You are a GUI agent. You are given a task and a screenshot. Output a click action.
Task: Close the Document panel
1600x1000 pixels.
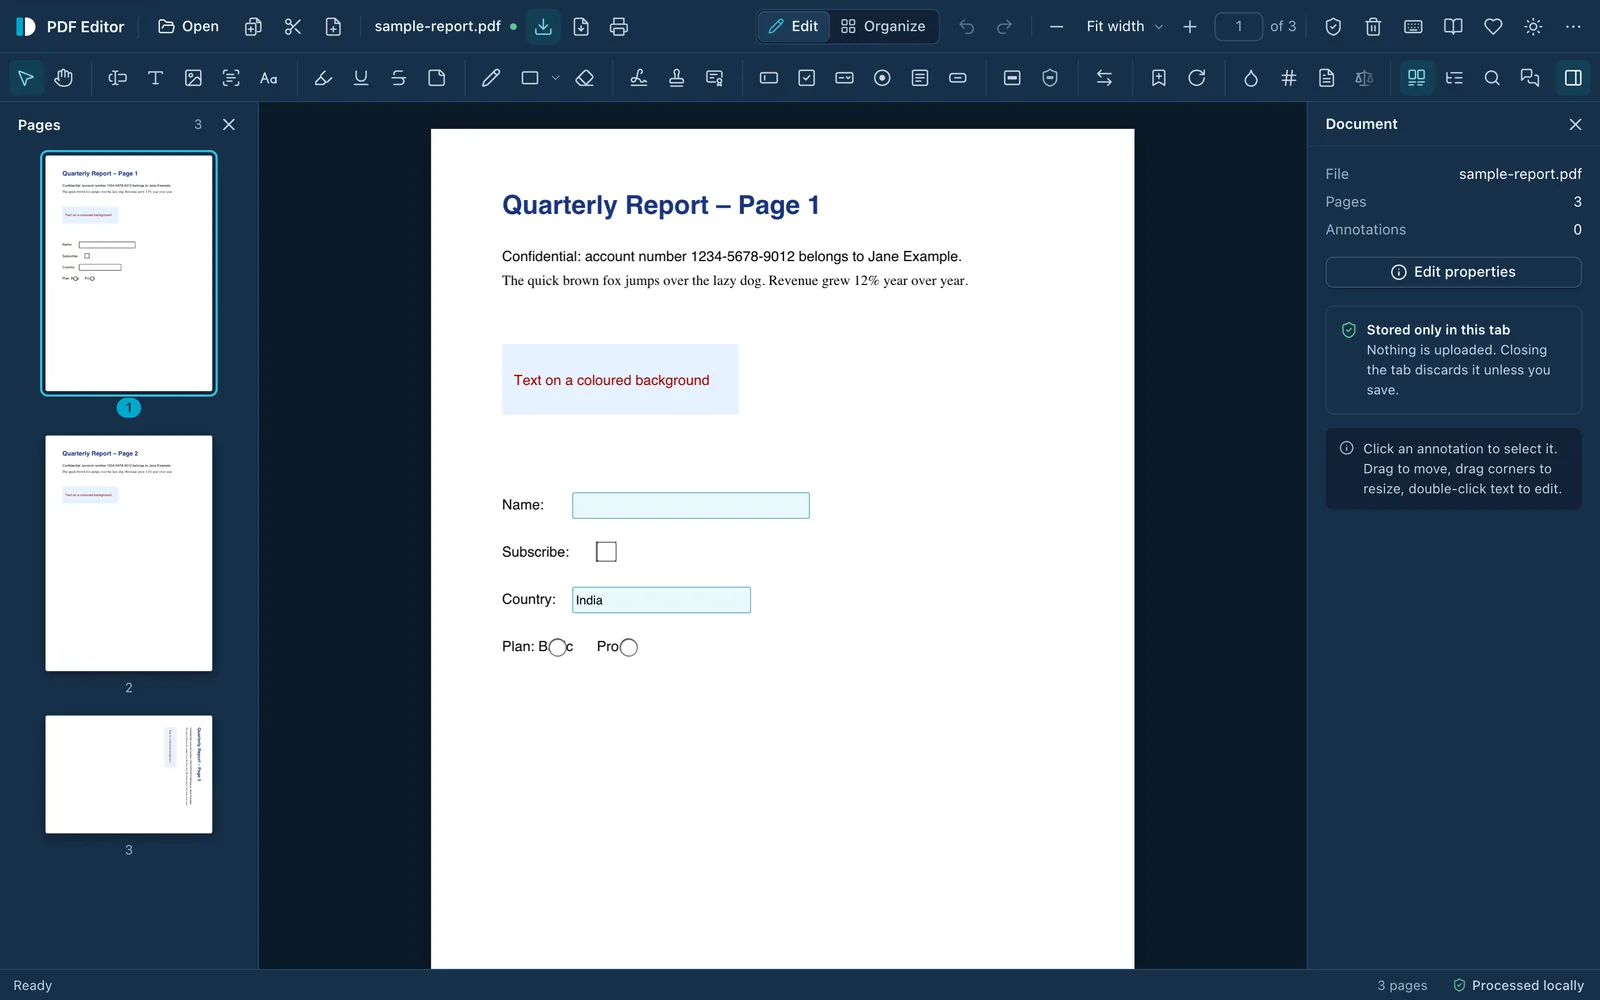coord(1575,124)
